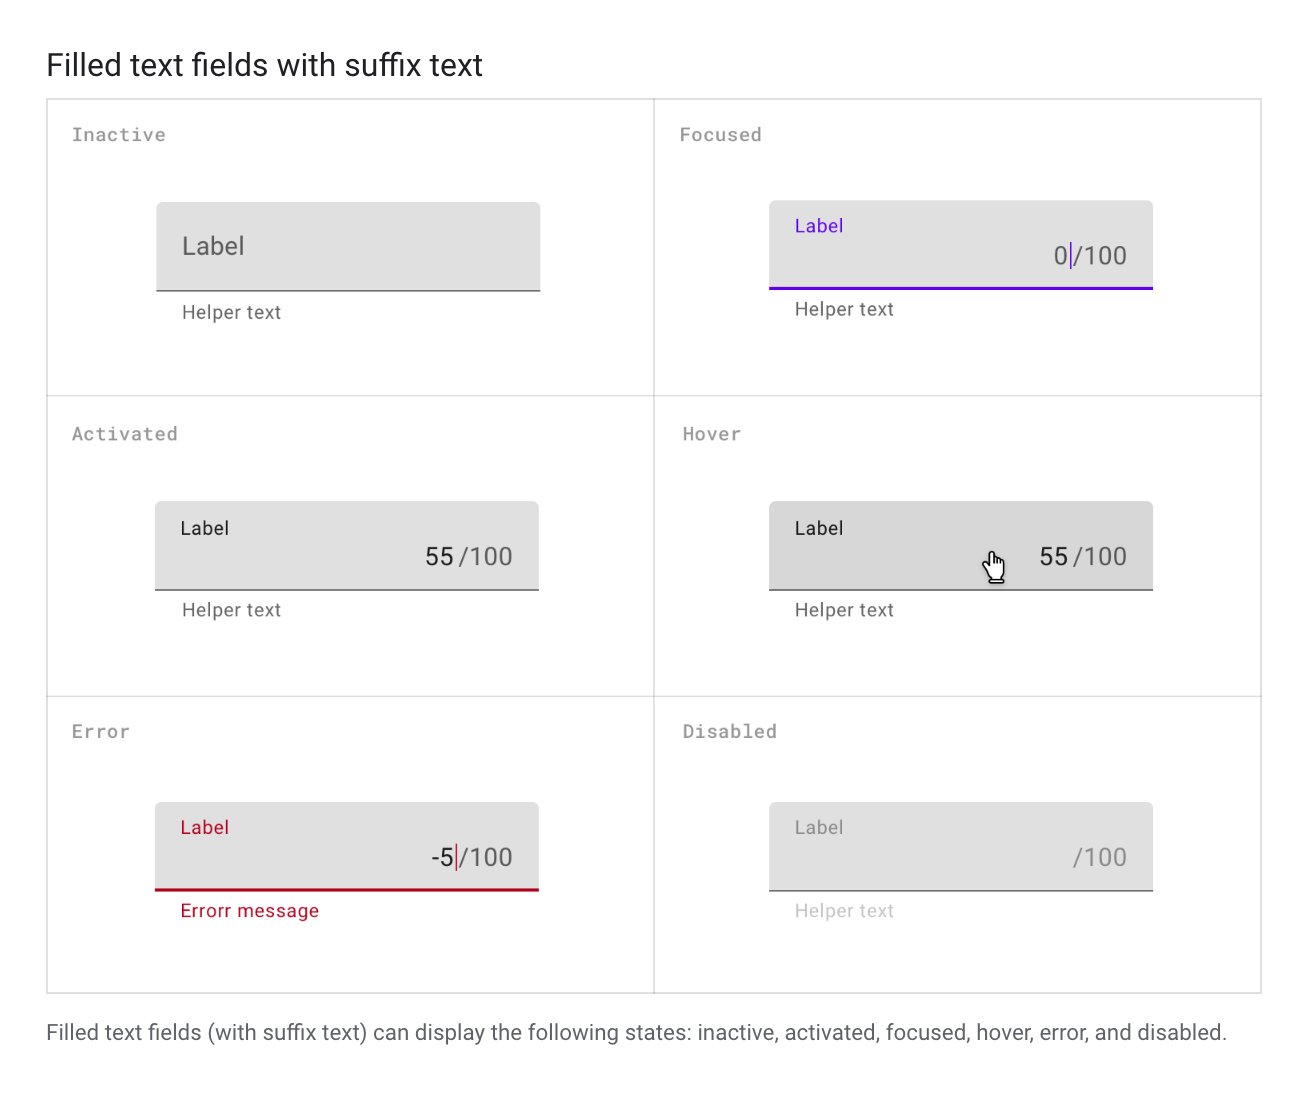Click the red "Label" in Error field

[205, 828]
